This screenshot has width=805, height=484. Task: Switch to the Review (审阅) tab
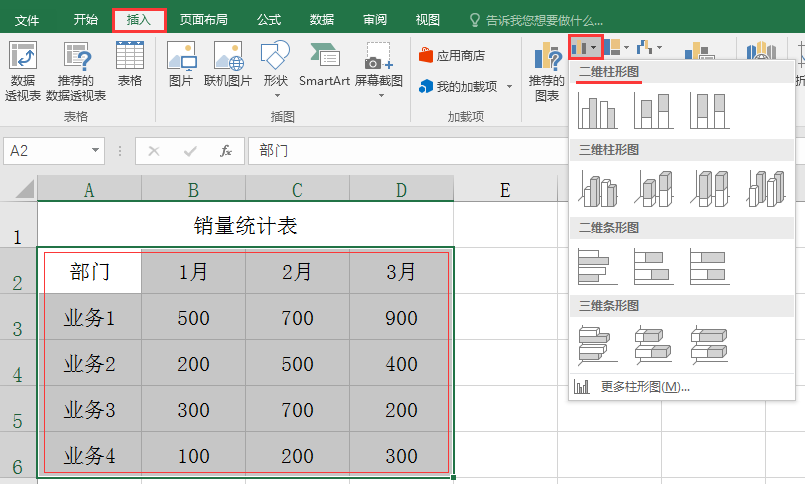pyautogui.click(x=375, y=20)
